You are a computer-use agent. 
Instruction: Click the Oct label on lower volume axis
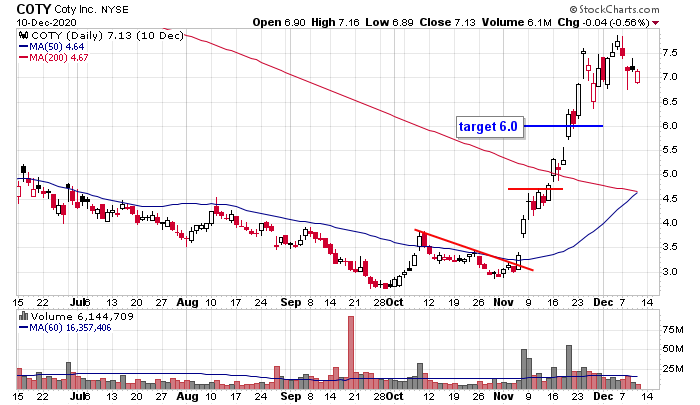[395, 396]
